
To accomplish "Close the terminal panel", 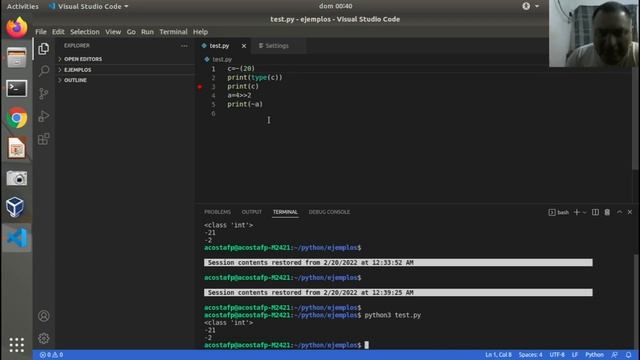I will (630, 212).
